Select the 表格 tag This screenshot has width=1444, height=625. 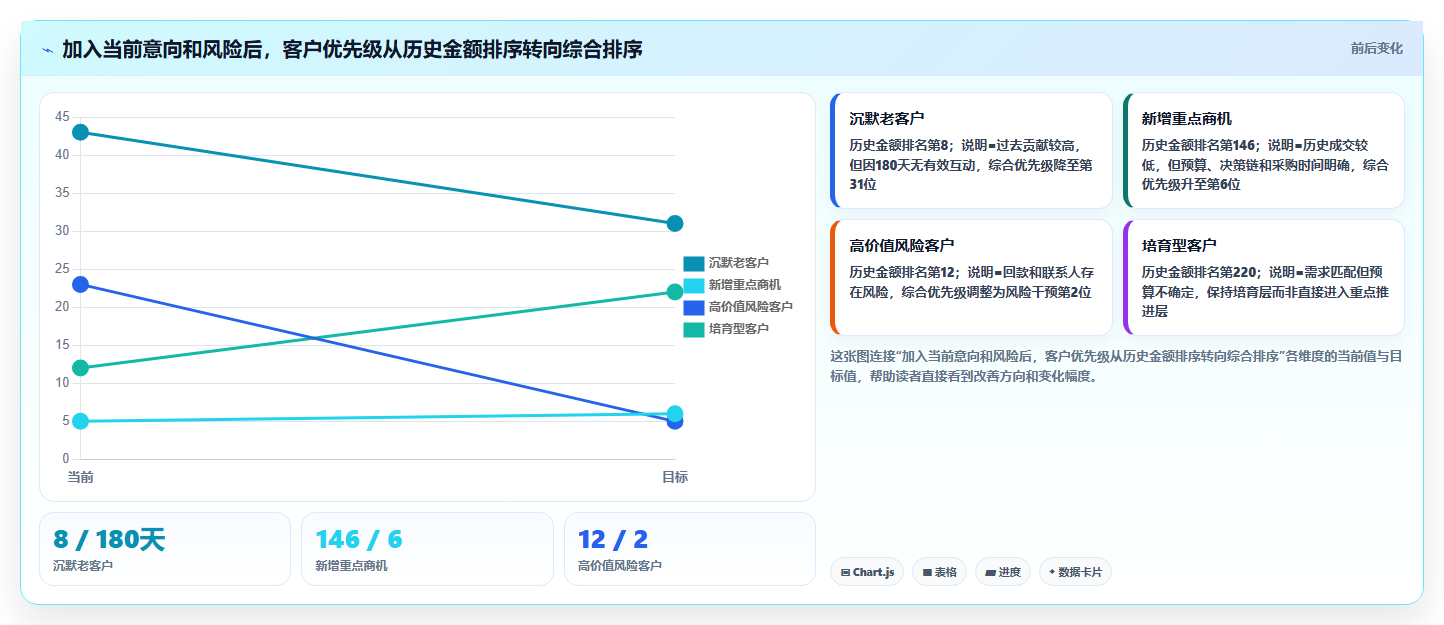[x=939, y=572]
